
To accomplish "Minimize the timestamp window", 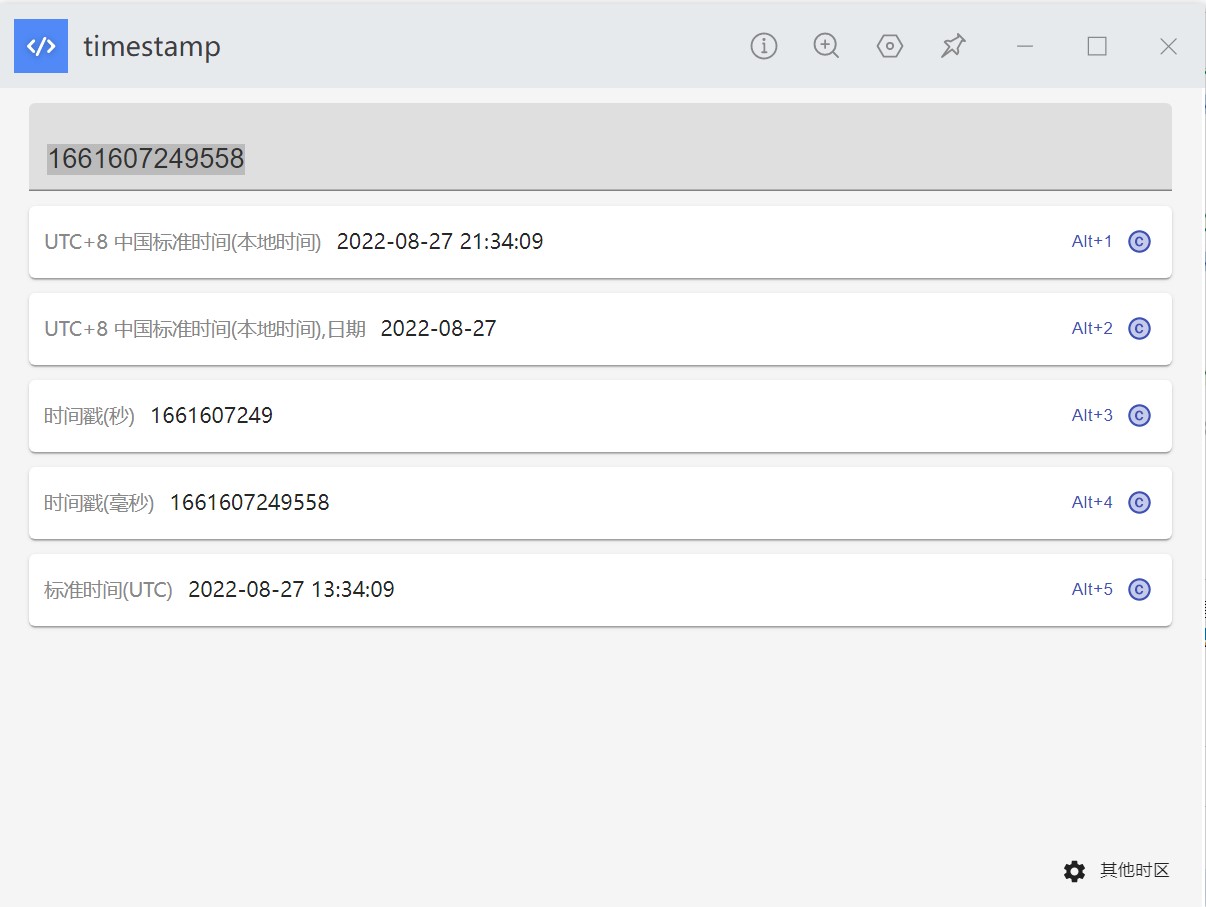I will 1025,46.
